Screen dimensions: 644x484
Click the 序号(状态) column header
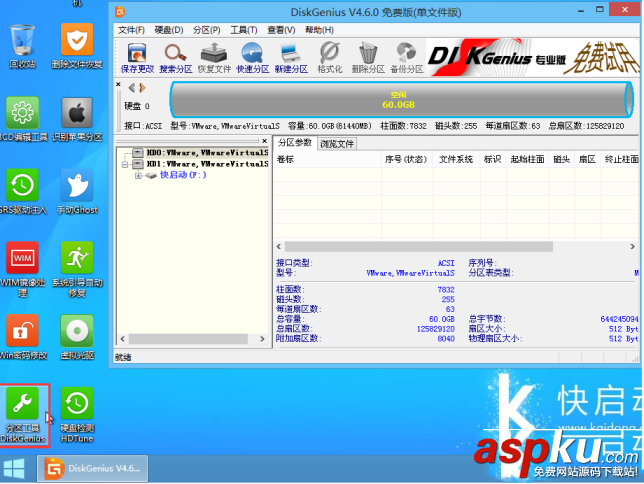tap(406, 159)
